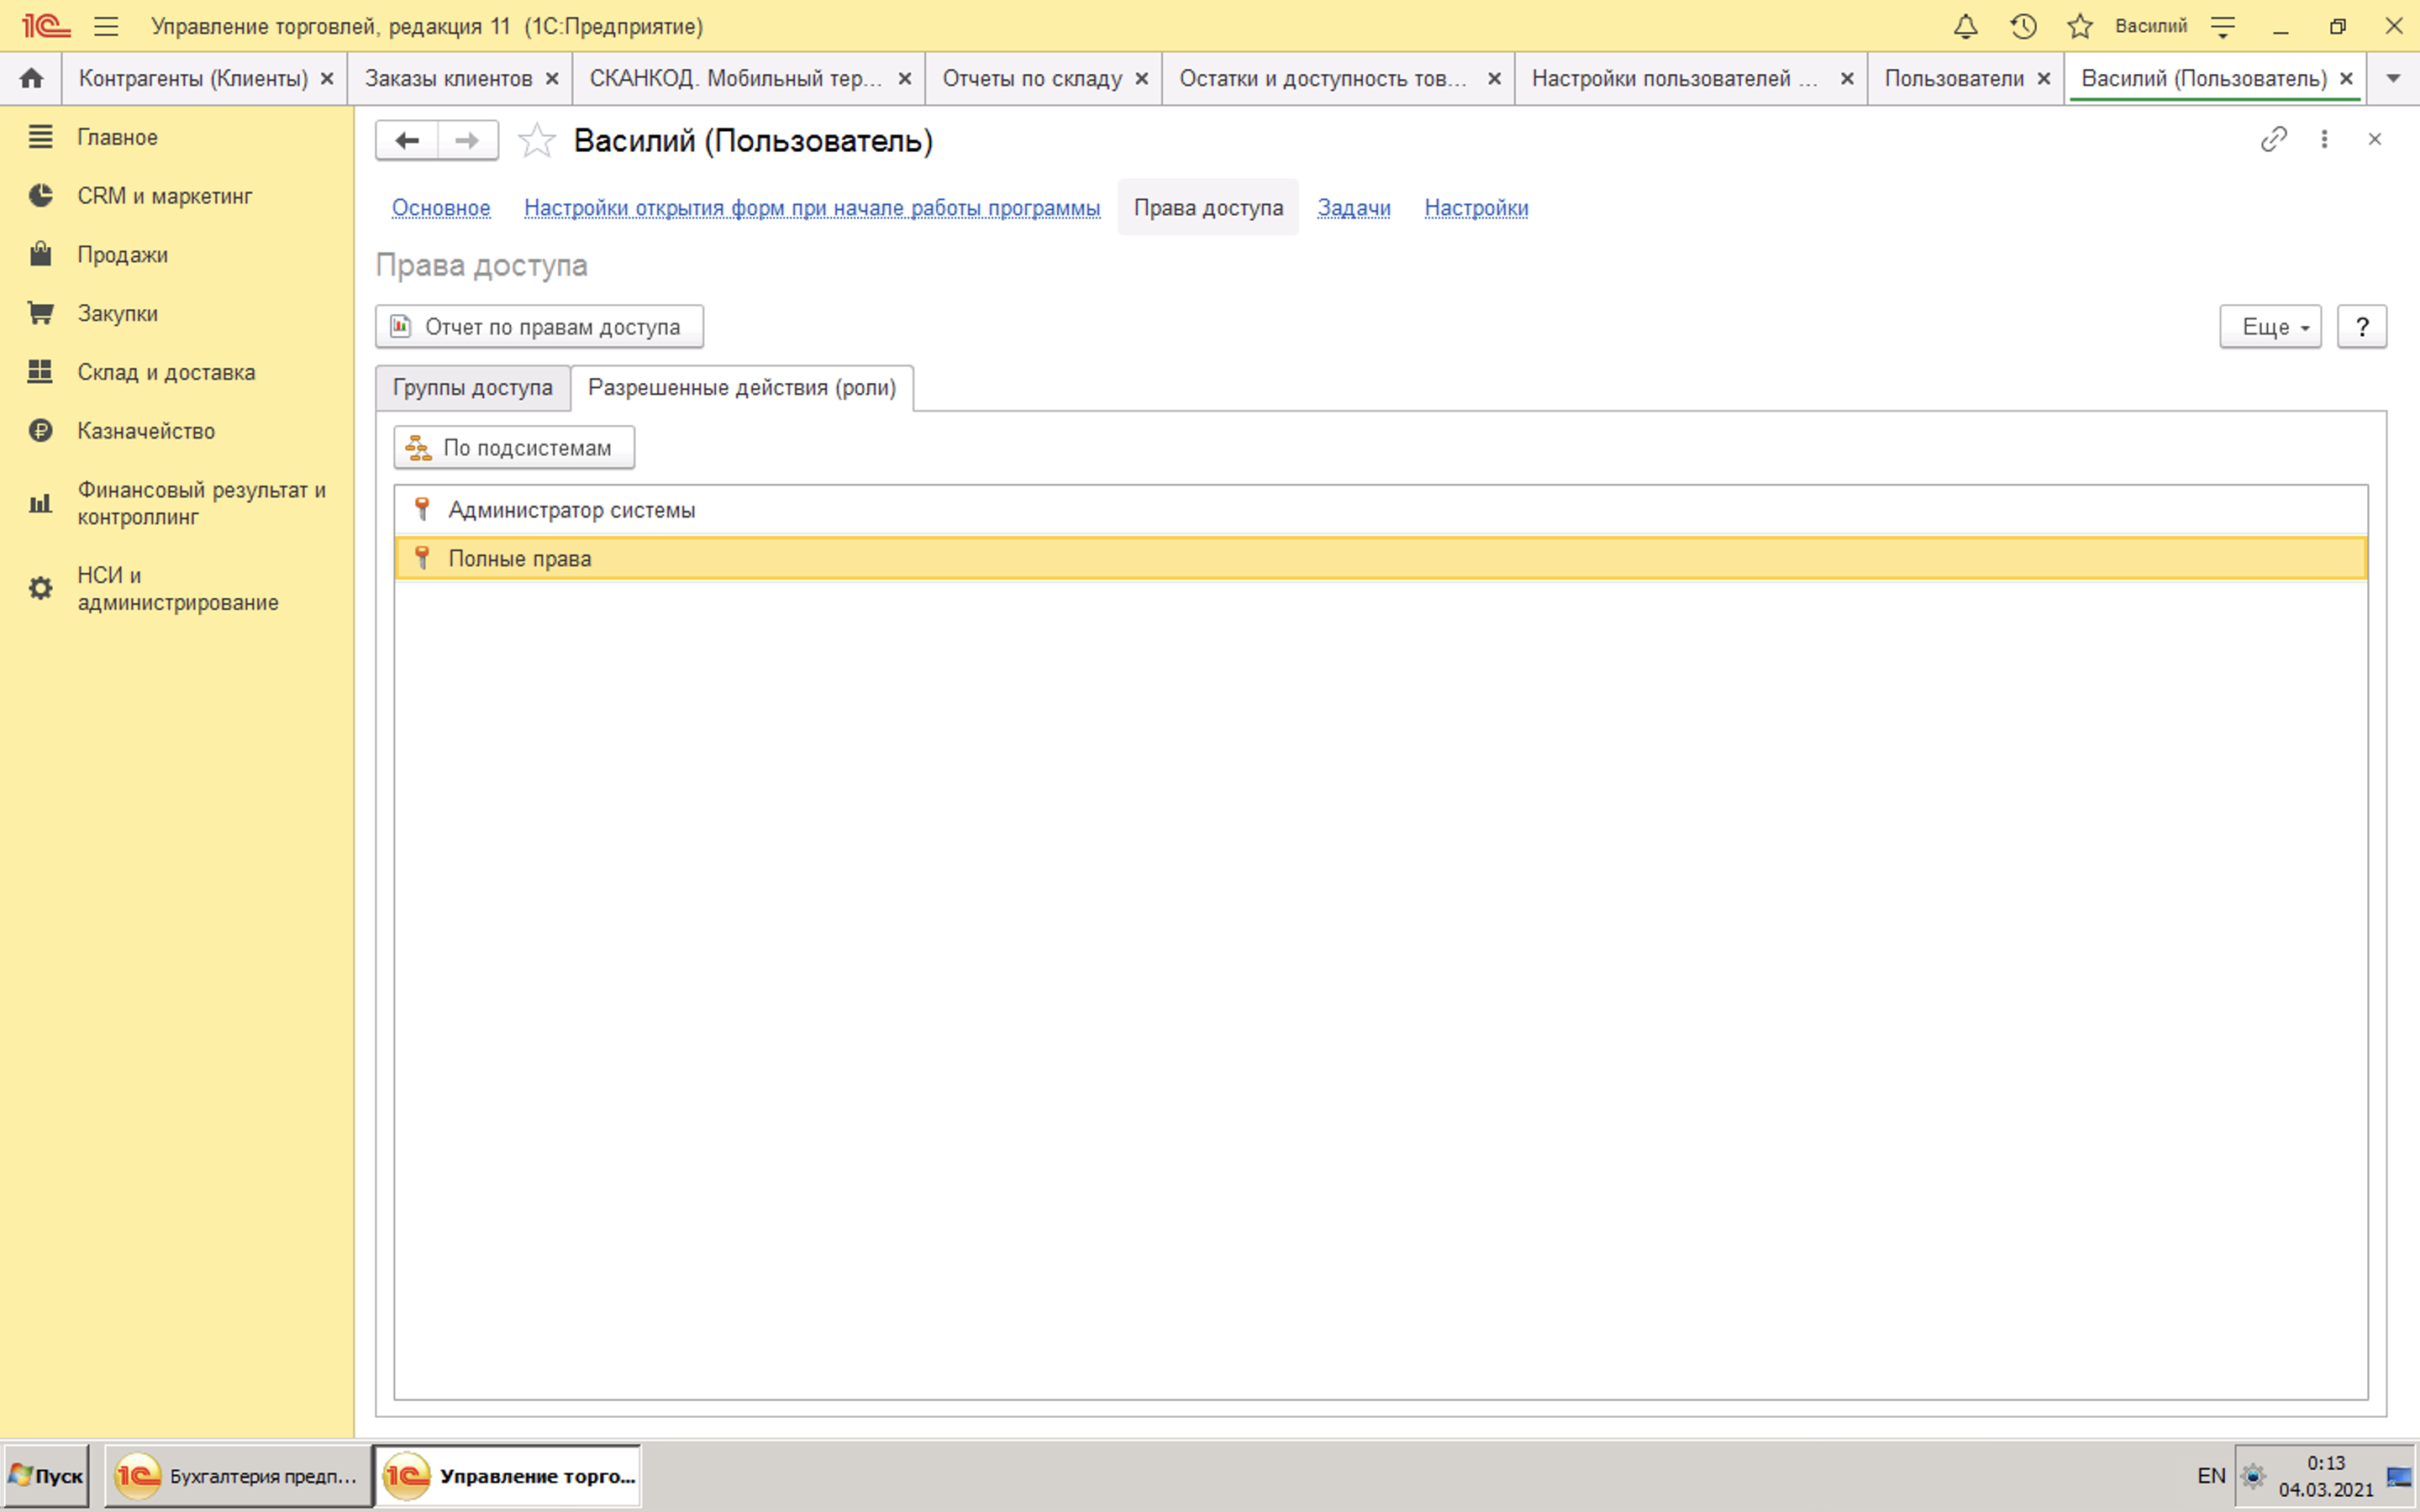Open НСИ и администрирование section
This screenshot has width=2420, height=1512.
(177, 588)
